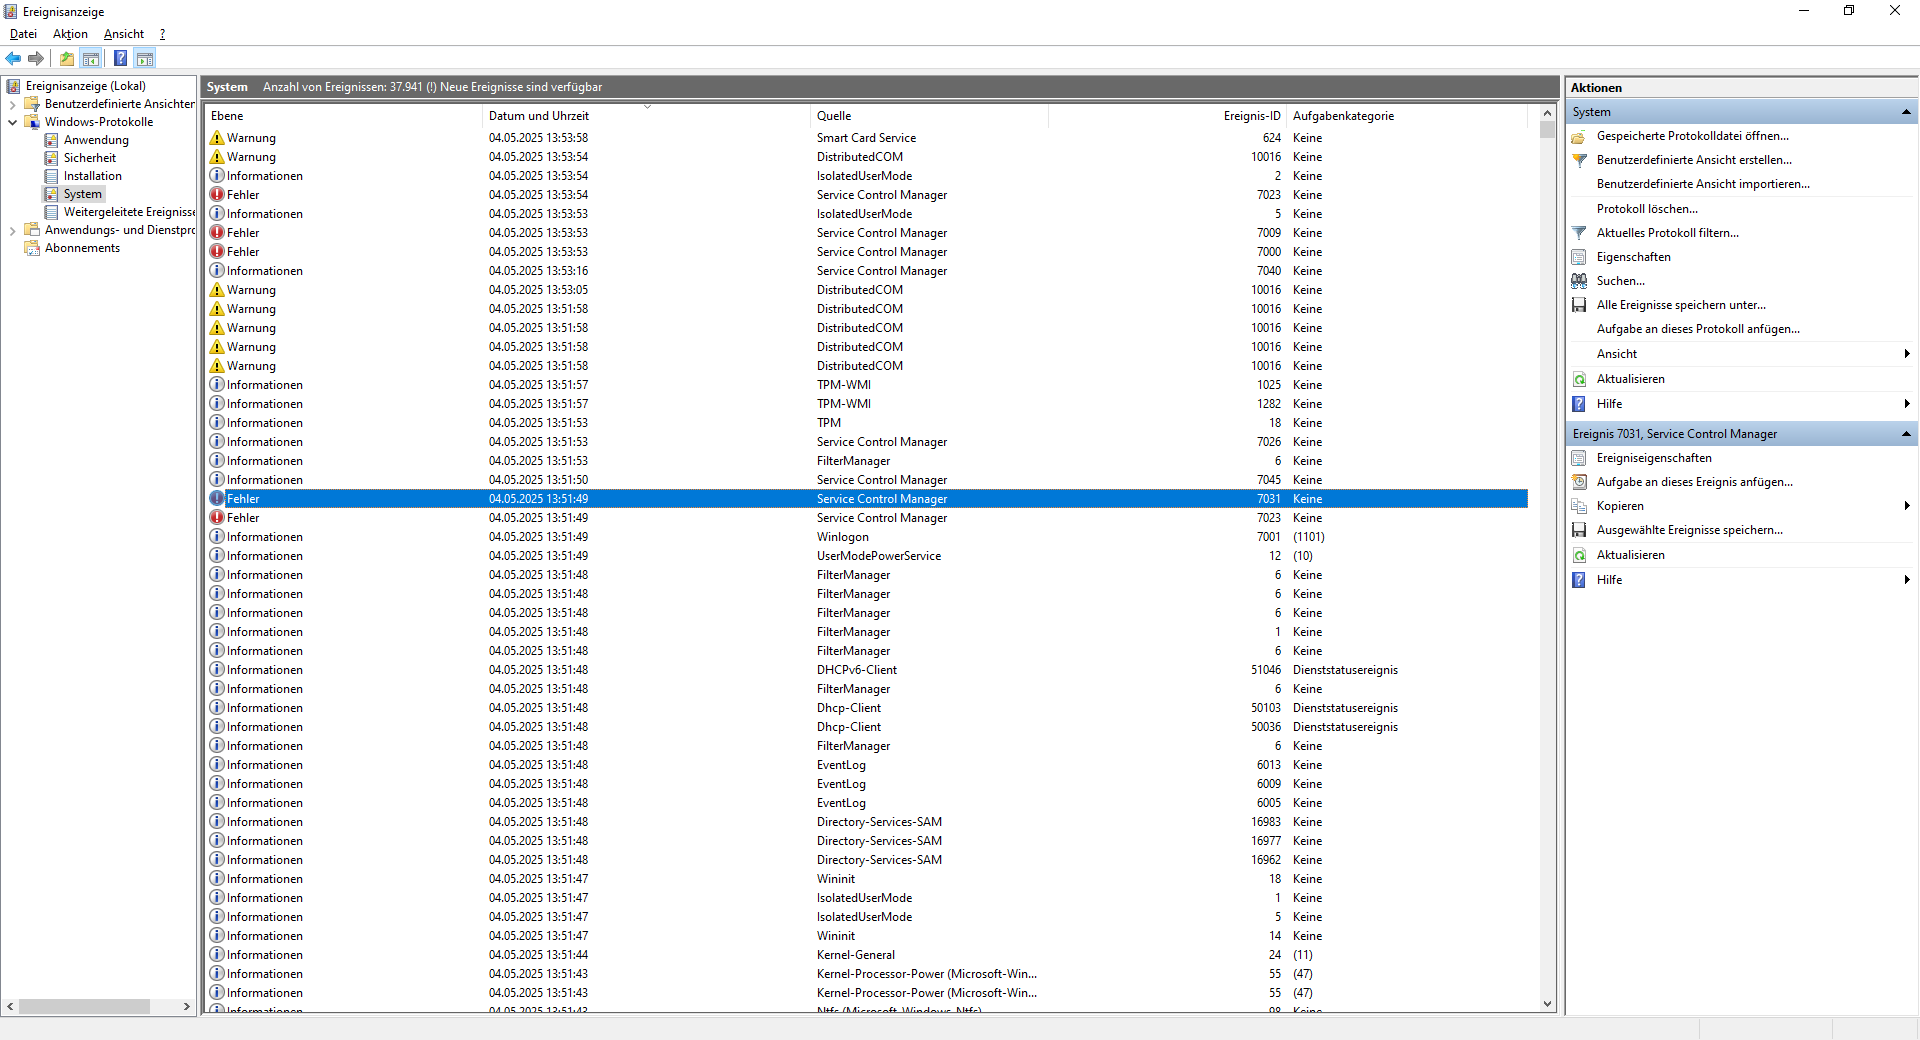Viewport: 1920px width, 1040px height.
Task: Click the Up one level folder icon
Action: (x=66, y=58)
